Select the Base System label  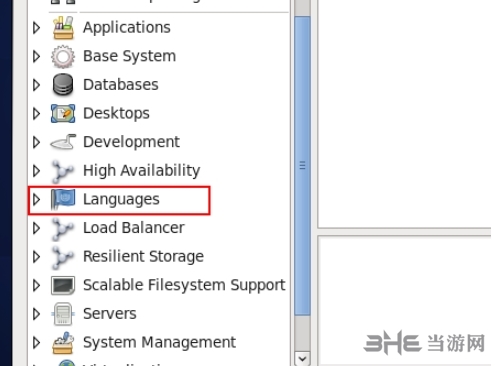pos(129,56)
